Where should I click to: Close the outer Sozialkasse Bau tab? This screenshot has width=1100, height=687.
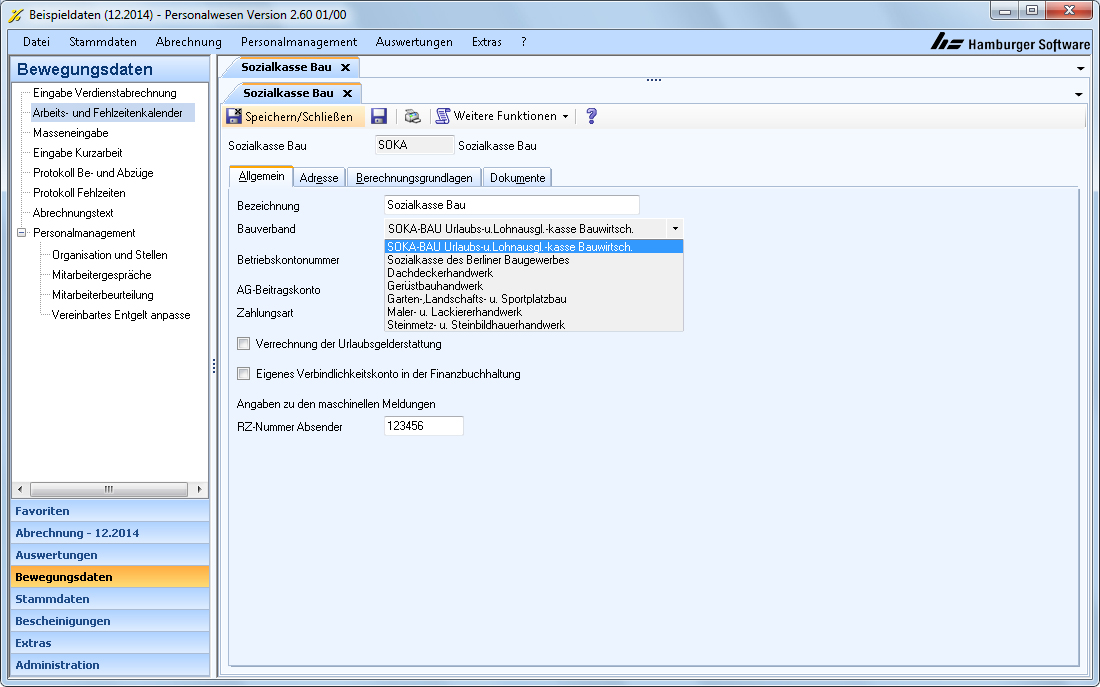pyautogui.click(x=345, y=67)
